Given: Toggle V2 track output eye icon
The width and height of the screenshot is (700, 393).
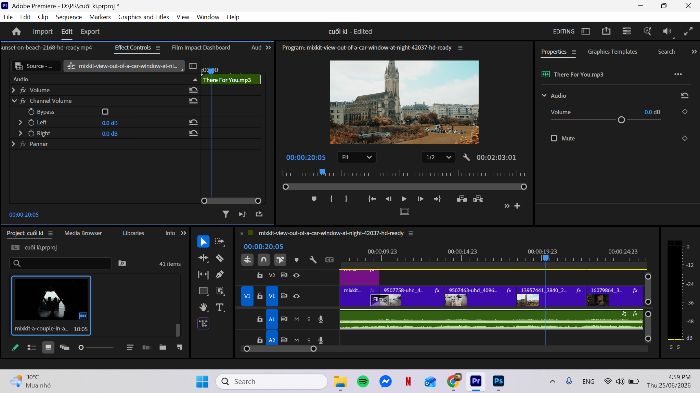Looking at the screenshot, I should coord(296,275).
